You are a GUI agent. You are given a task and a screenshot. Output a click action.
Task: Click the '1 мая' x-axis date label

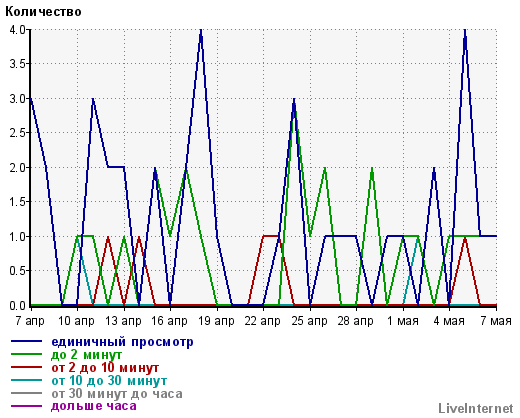(x=402, y=321)
